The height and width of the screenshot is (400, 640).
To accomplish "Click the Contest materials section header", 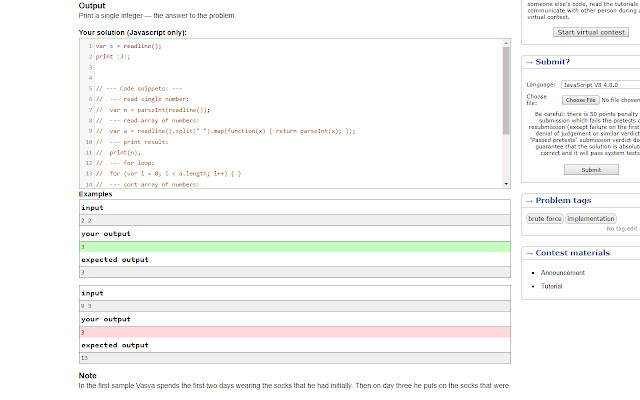I will pos(572,253).
